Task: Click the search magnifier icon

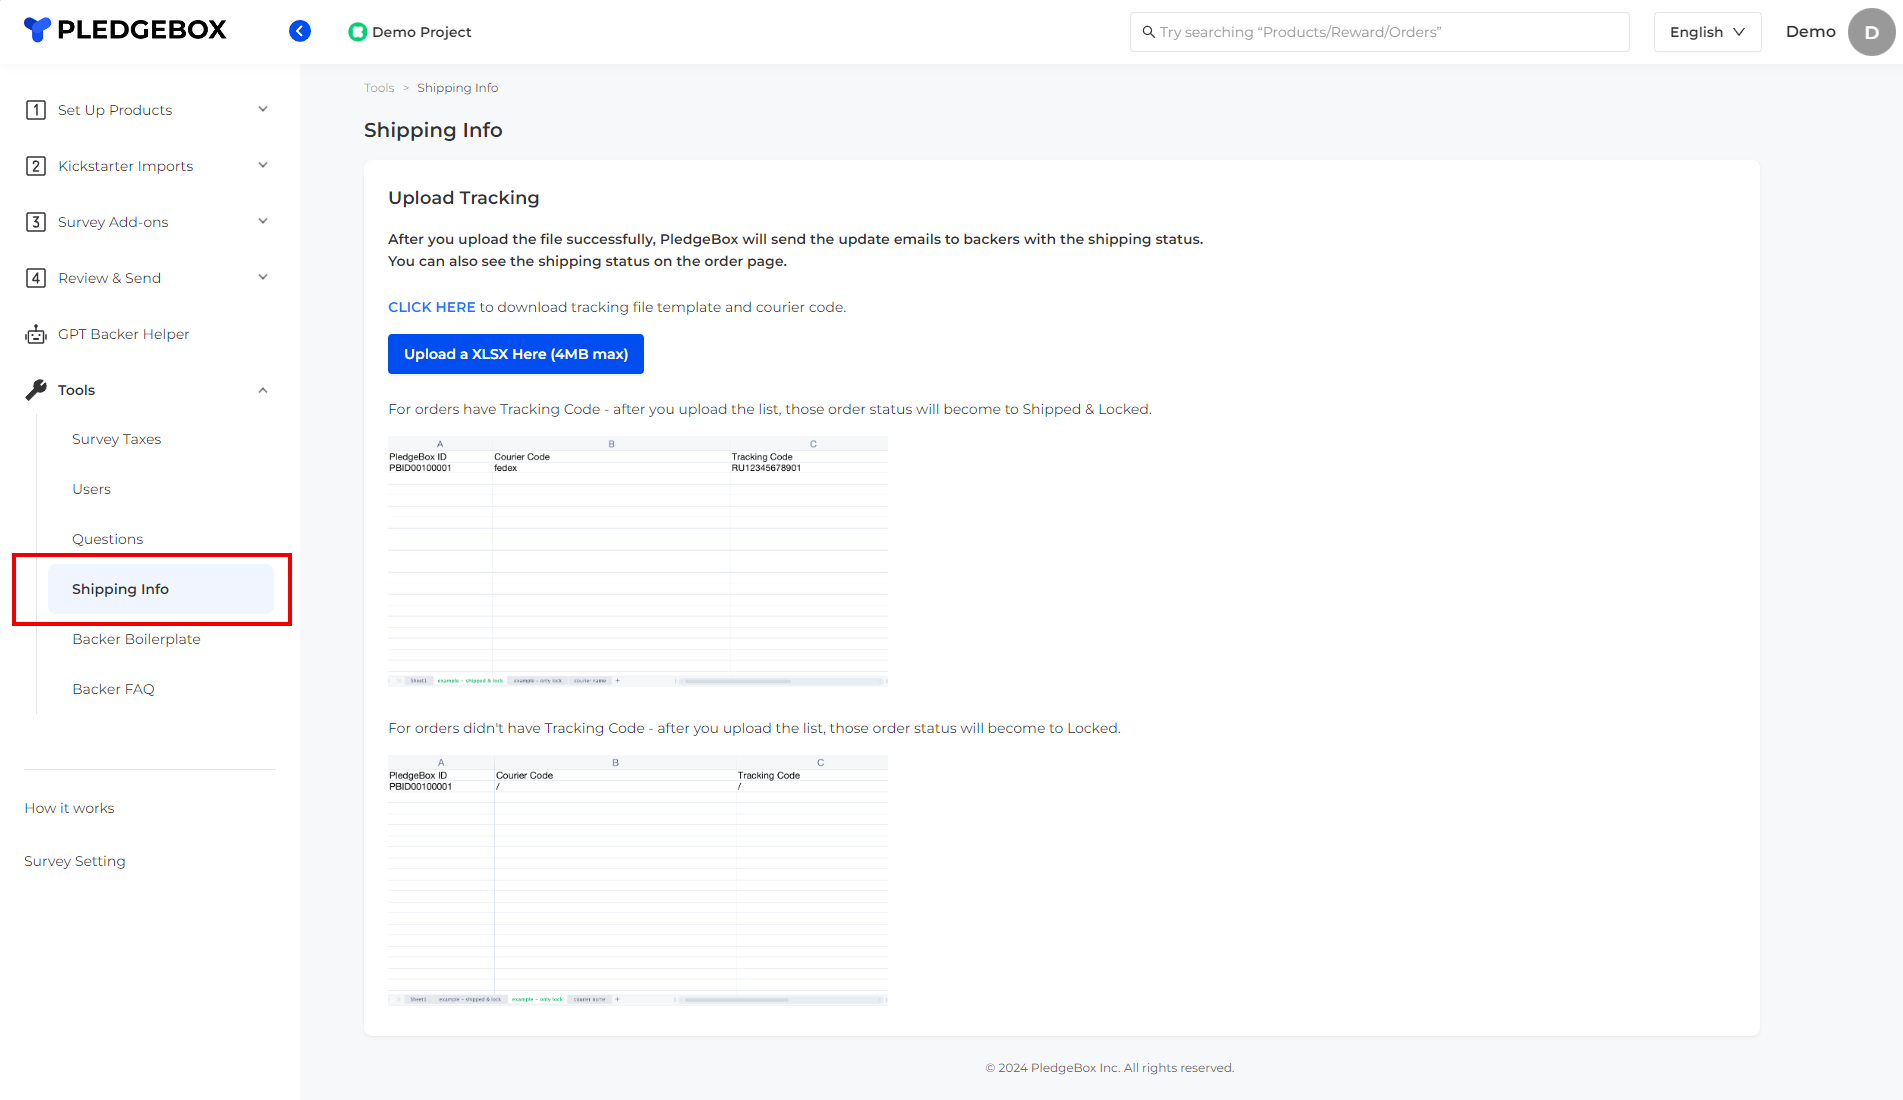Action: 1148,32
